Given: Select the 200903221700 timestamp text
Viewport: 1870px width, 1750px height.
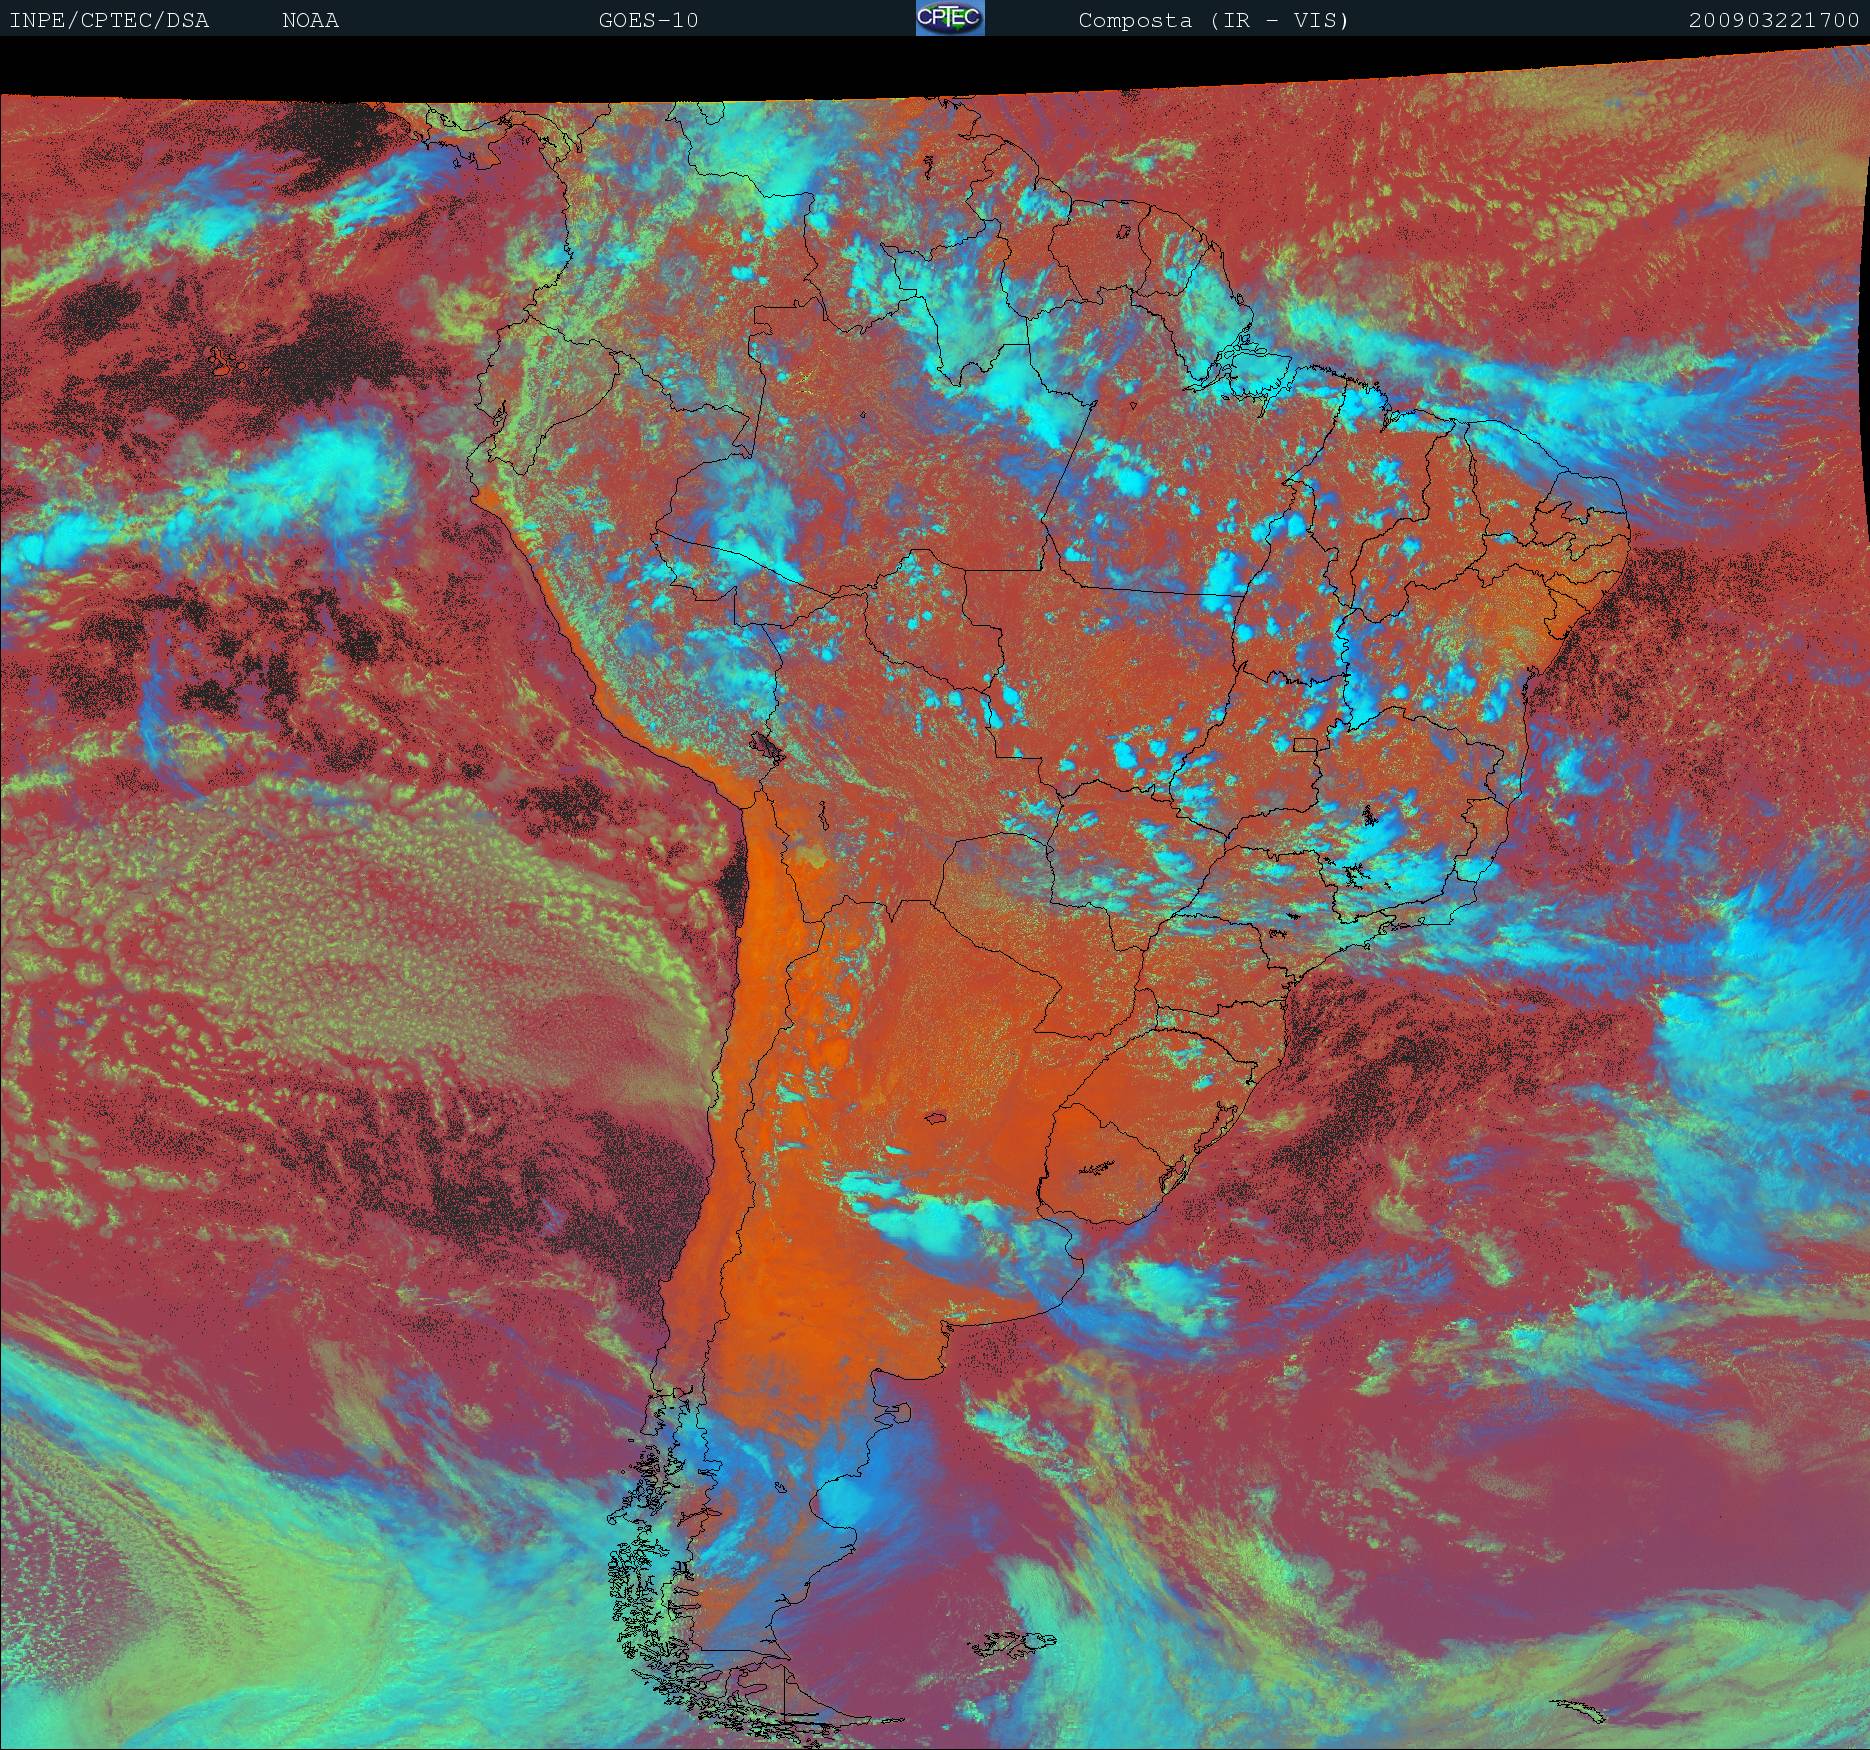Looking at the screenshot, I should pyautogui.click(x=1774, y=20).
